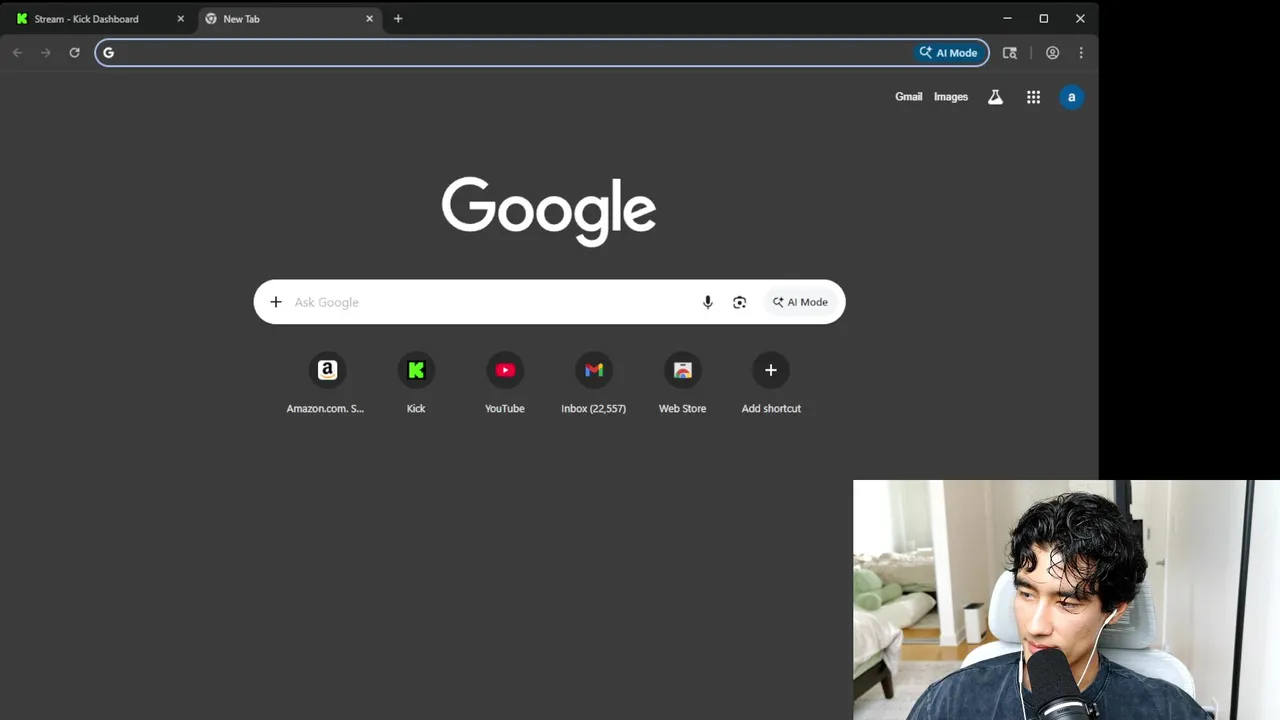Click the webcam overlay
Image resolution: width=1280 pixels, height=720 pixels.
[x=1066, y=600]
